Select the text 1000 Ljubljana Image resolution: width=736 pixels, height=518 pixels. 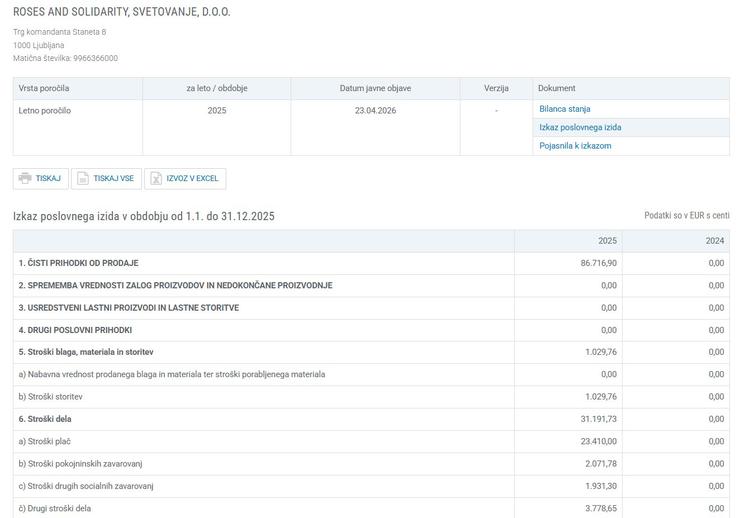tap(38, 45)
